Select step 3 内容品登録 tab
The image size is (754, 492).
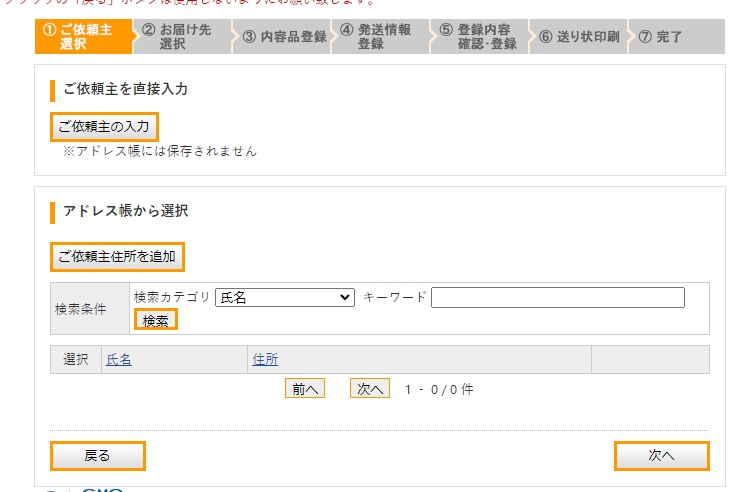284,37
